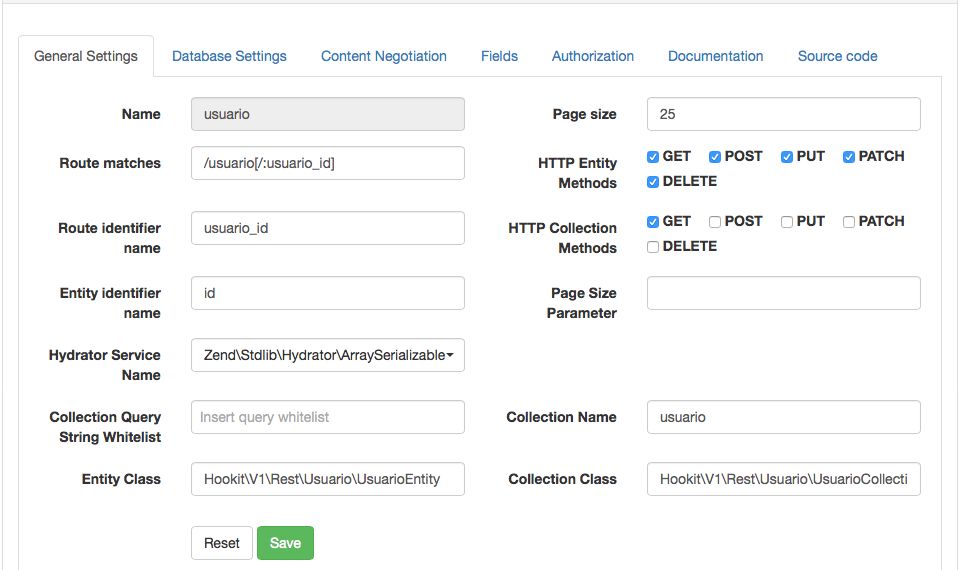The height and width of the screenshot is (570, 965).
Task: Enable DELETE for HTTP Collection Methods
Action: [653, 247]
